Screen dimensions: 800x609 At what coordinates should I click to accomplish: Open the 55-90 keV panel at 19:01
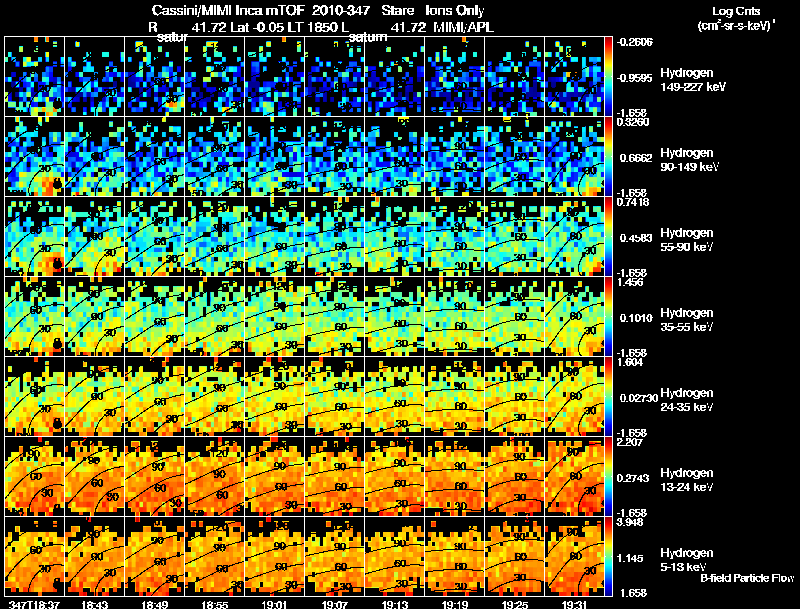pyautogui.click(x=275, y=236)
